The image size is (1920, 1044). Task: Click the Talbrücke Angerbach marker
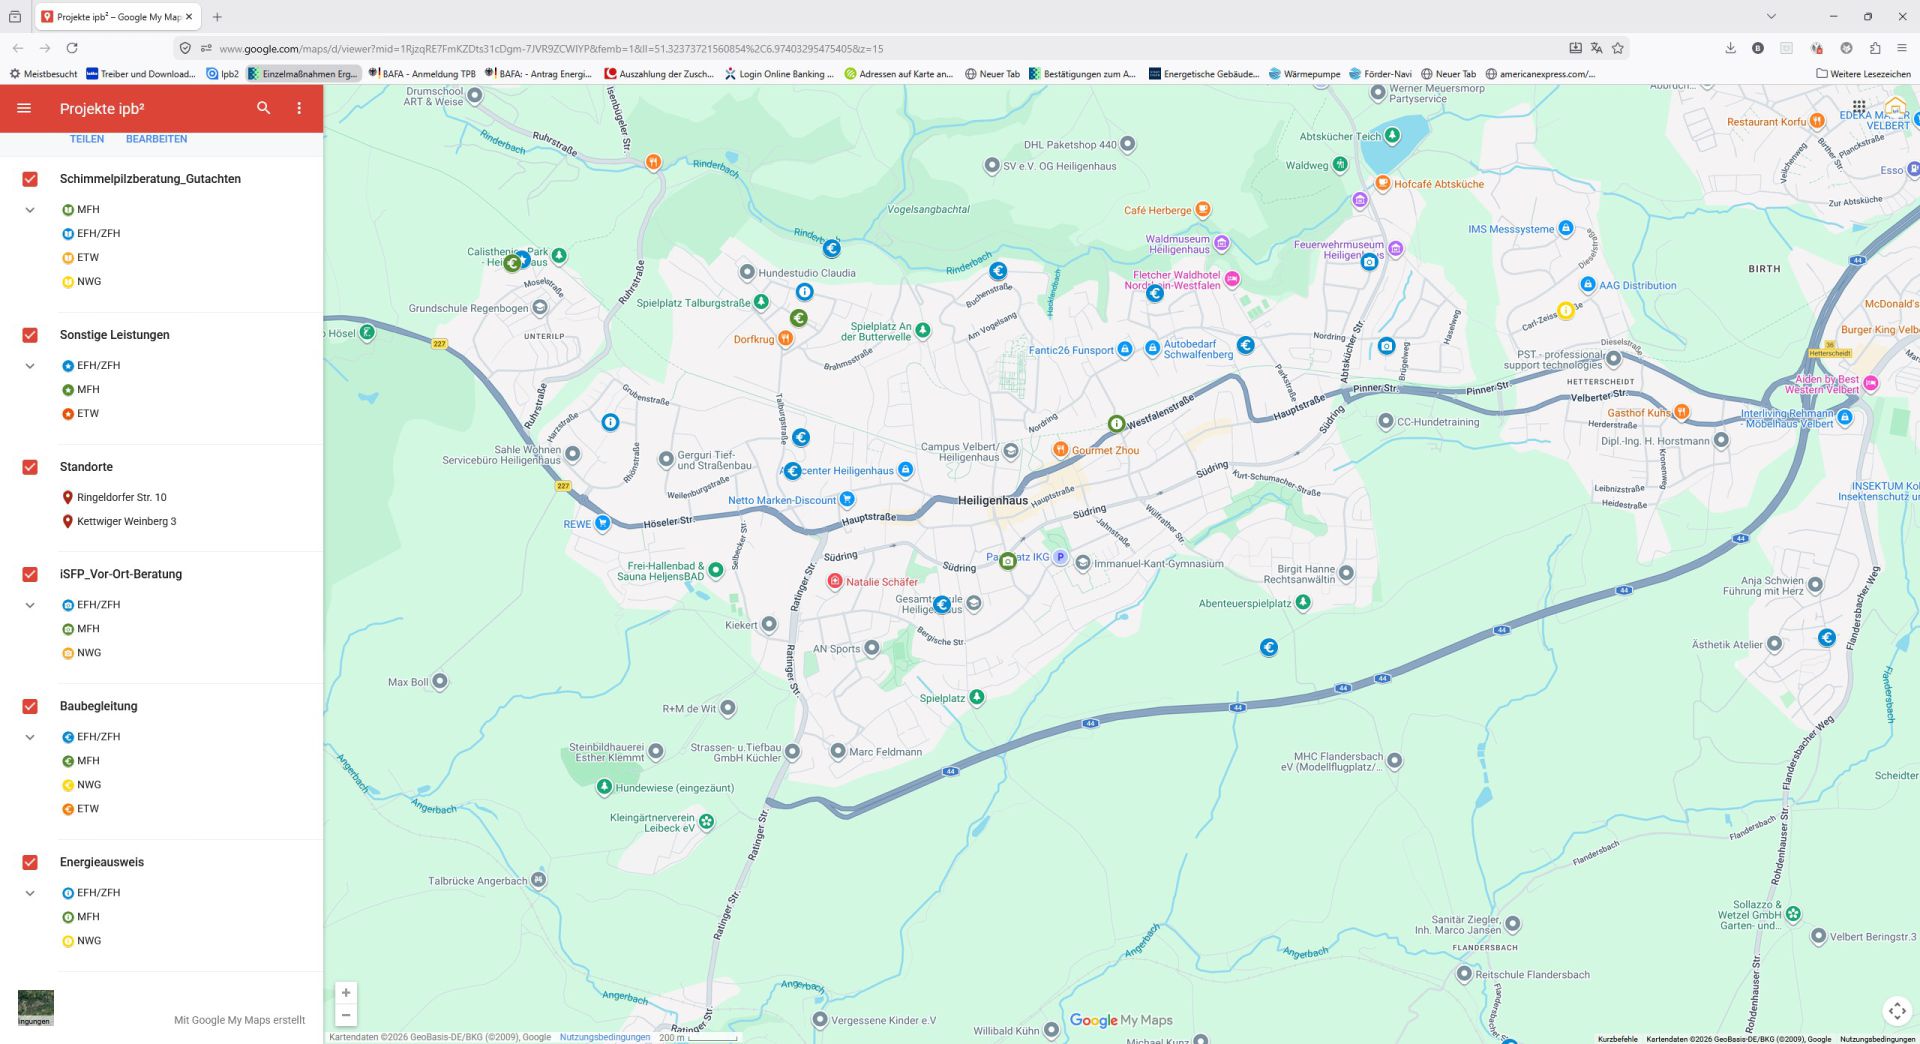(539, 880)
